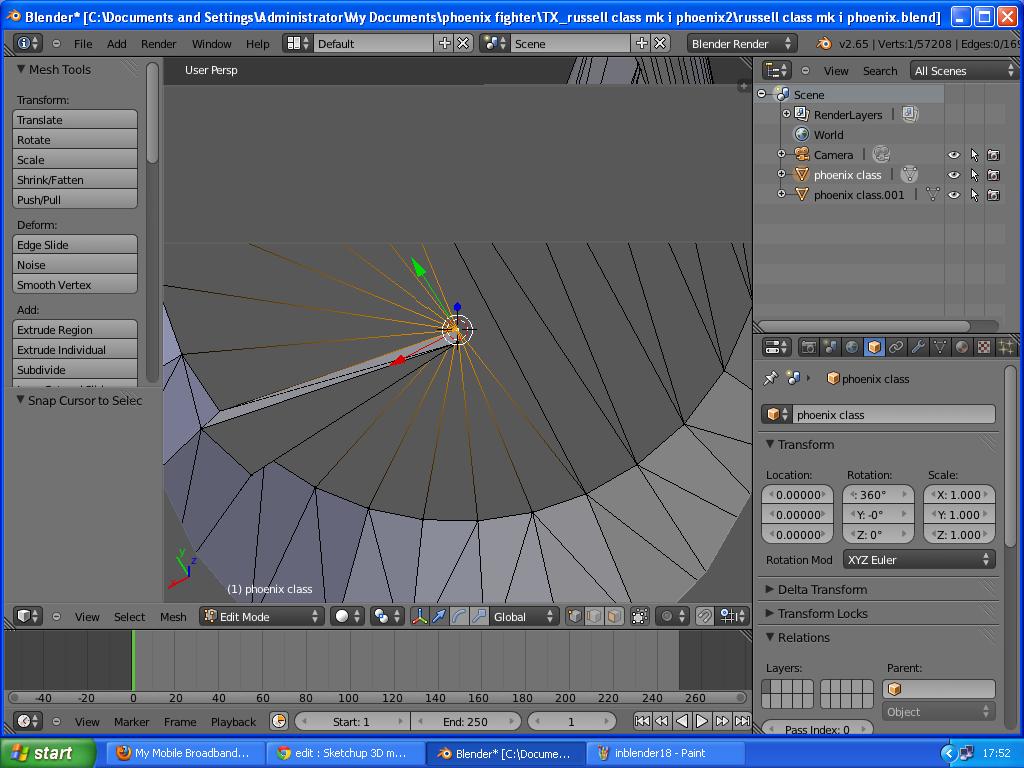This screenshot has height=768, width=1024.
Task: Open Render properties (camera icon)
Action: pyautogui.click(x=810, y=346)
